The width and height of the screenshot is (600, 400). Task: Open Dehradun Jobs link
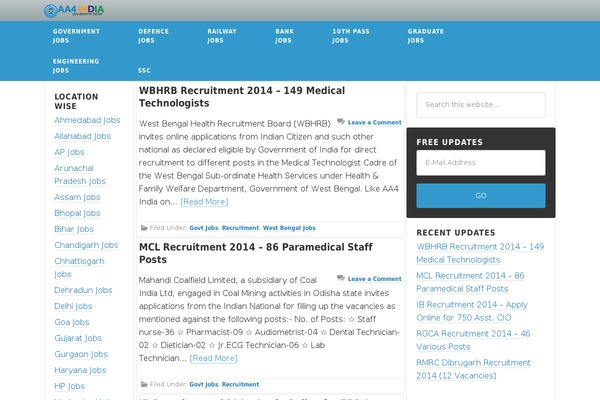click(x=83, y=290)
